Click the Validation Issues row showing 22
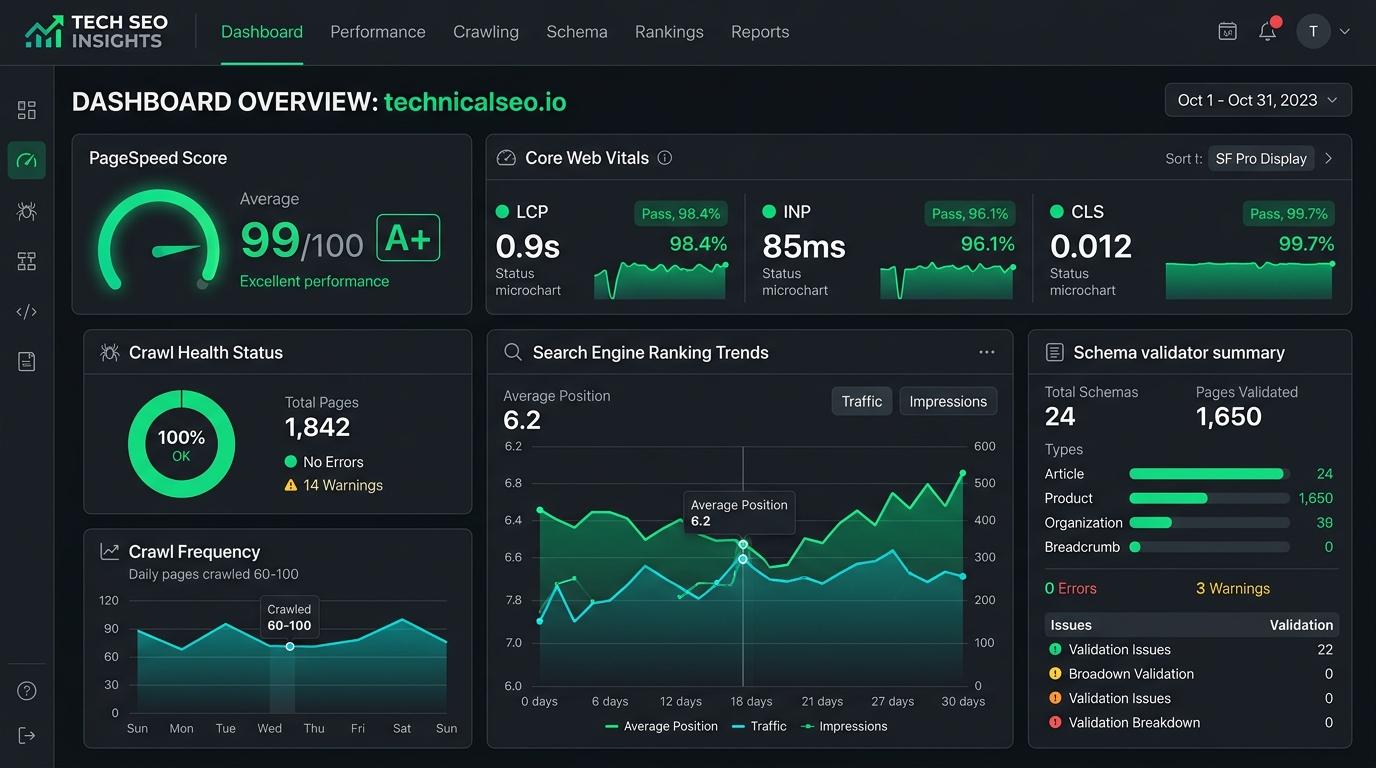This screenshot has height=768, width=1376. (1190, 650)
